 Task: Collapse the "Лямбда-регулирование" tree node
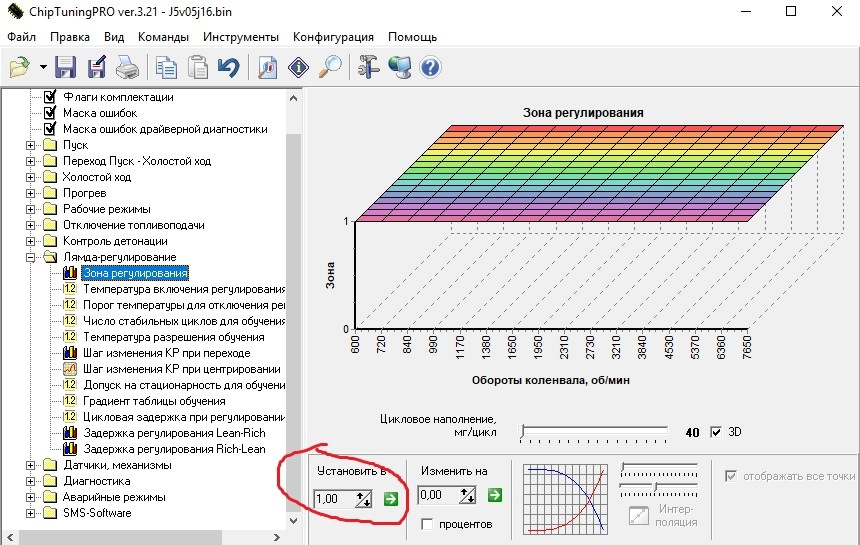pyautogui.click(x=32, y=257)
